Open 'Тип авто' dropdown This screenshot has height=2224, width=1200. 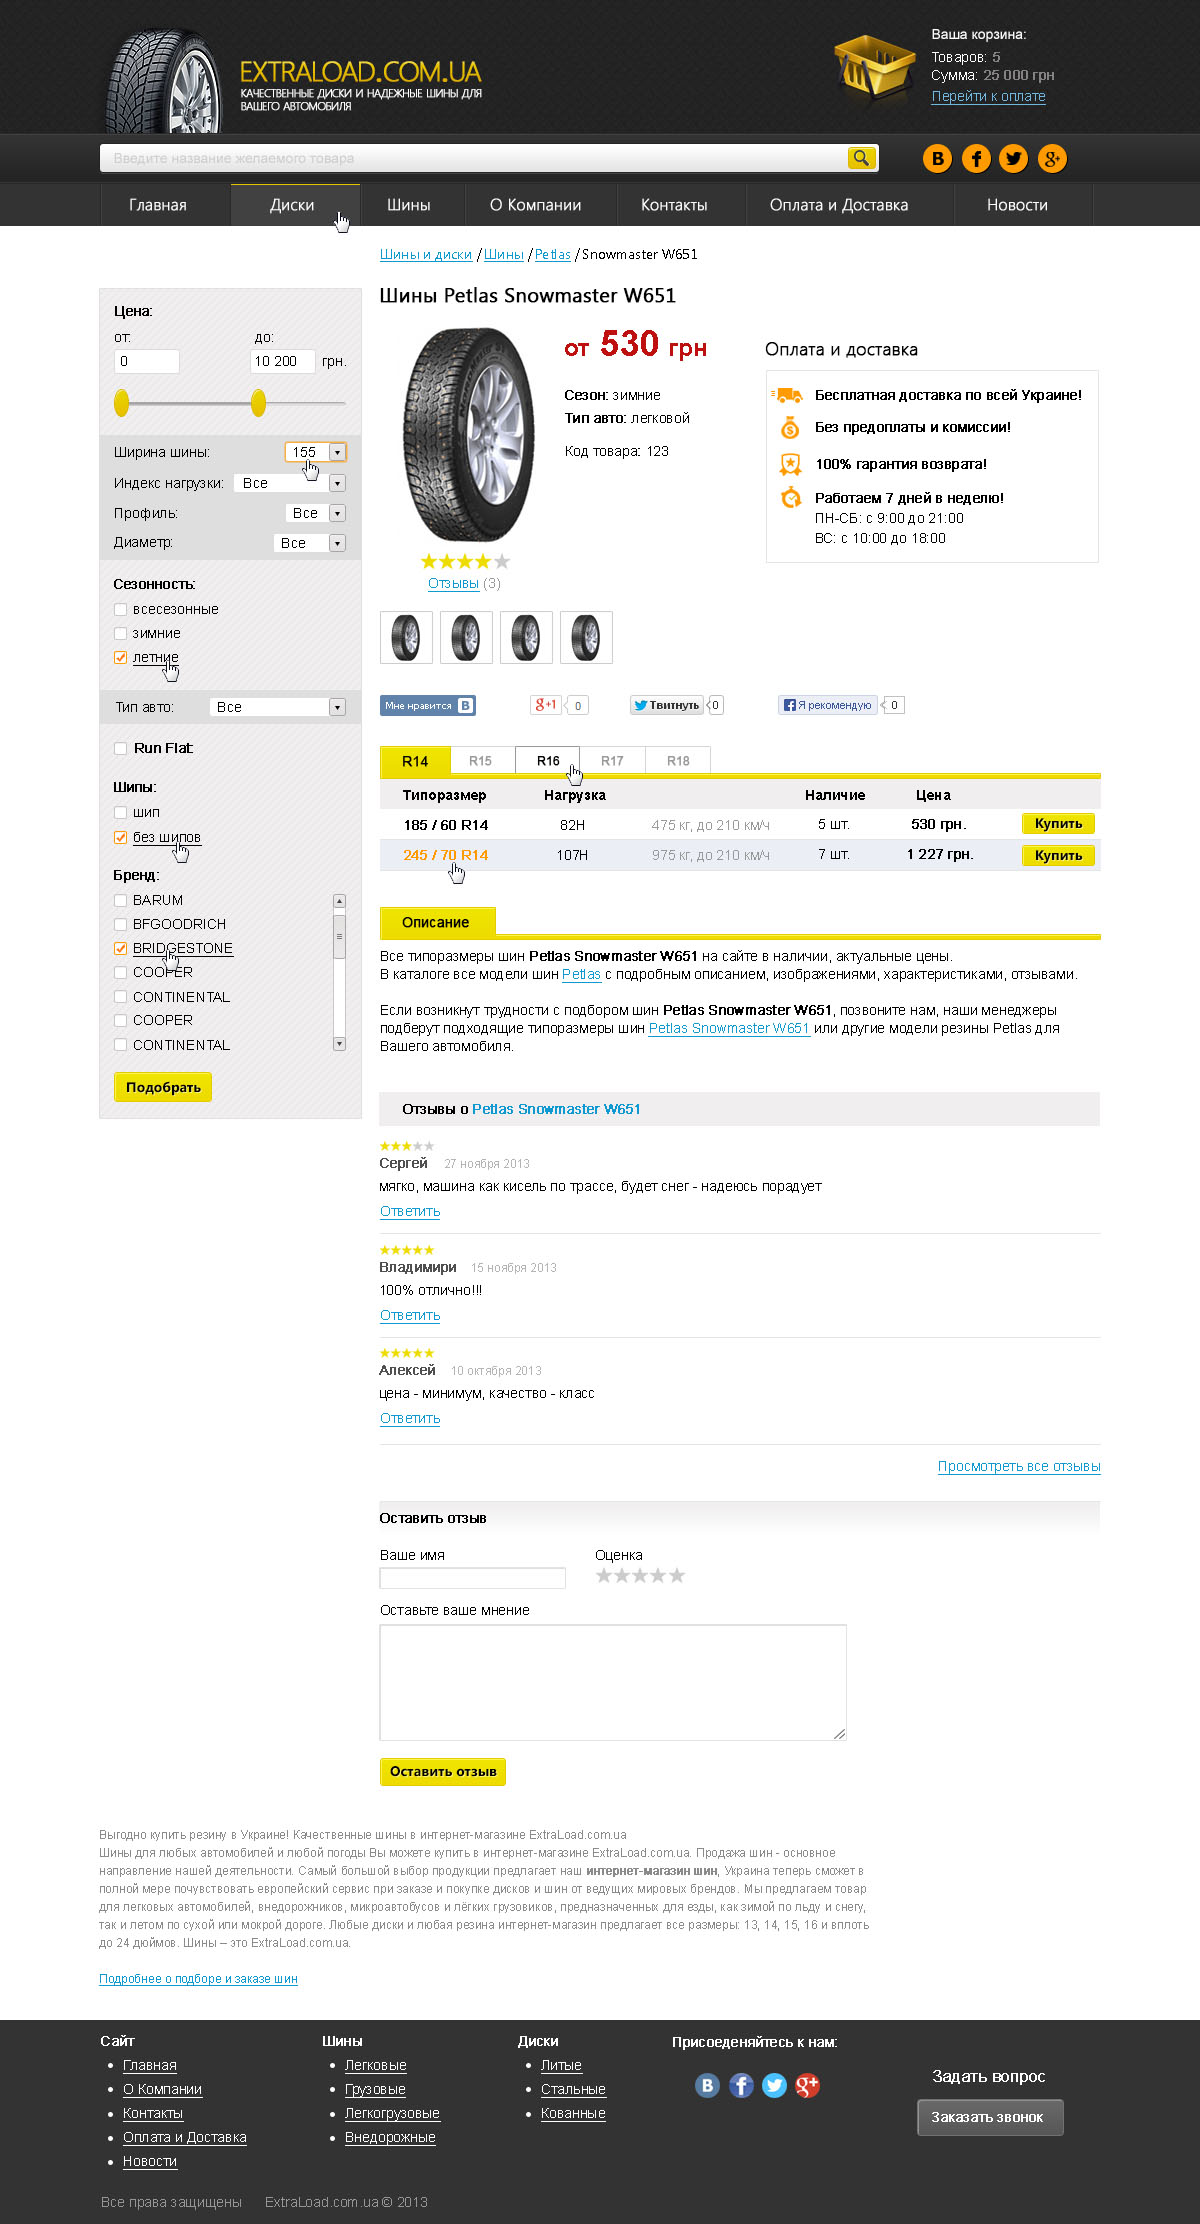[x=277, y=707]
